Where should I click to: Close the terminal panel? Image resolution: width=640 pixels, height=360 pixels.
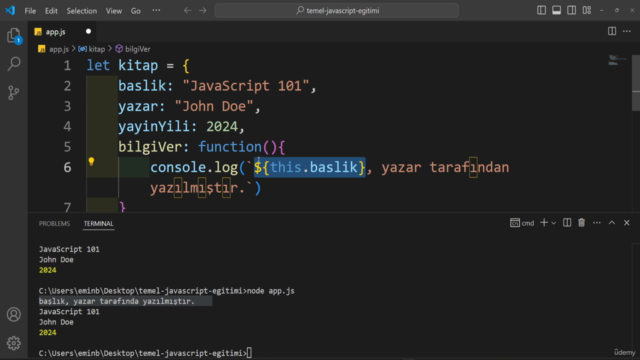coord(627,223)
